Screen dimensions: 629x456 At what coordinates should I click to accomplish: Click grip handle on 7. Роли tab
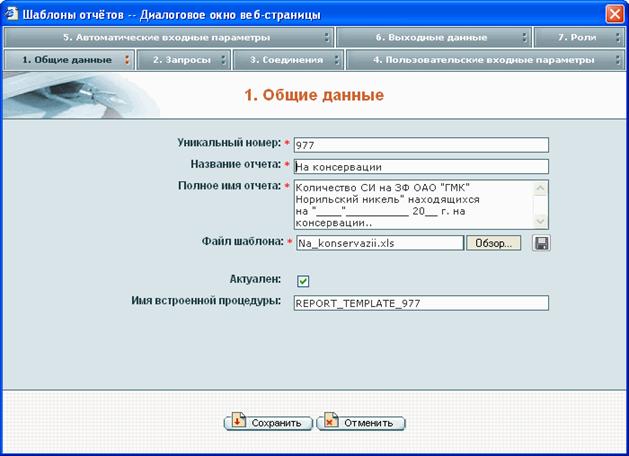tap(618, 37)
